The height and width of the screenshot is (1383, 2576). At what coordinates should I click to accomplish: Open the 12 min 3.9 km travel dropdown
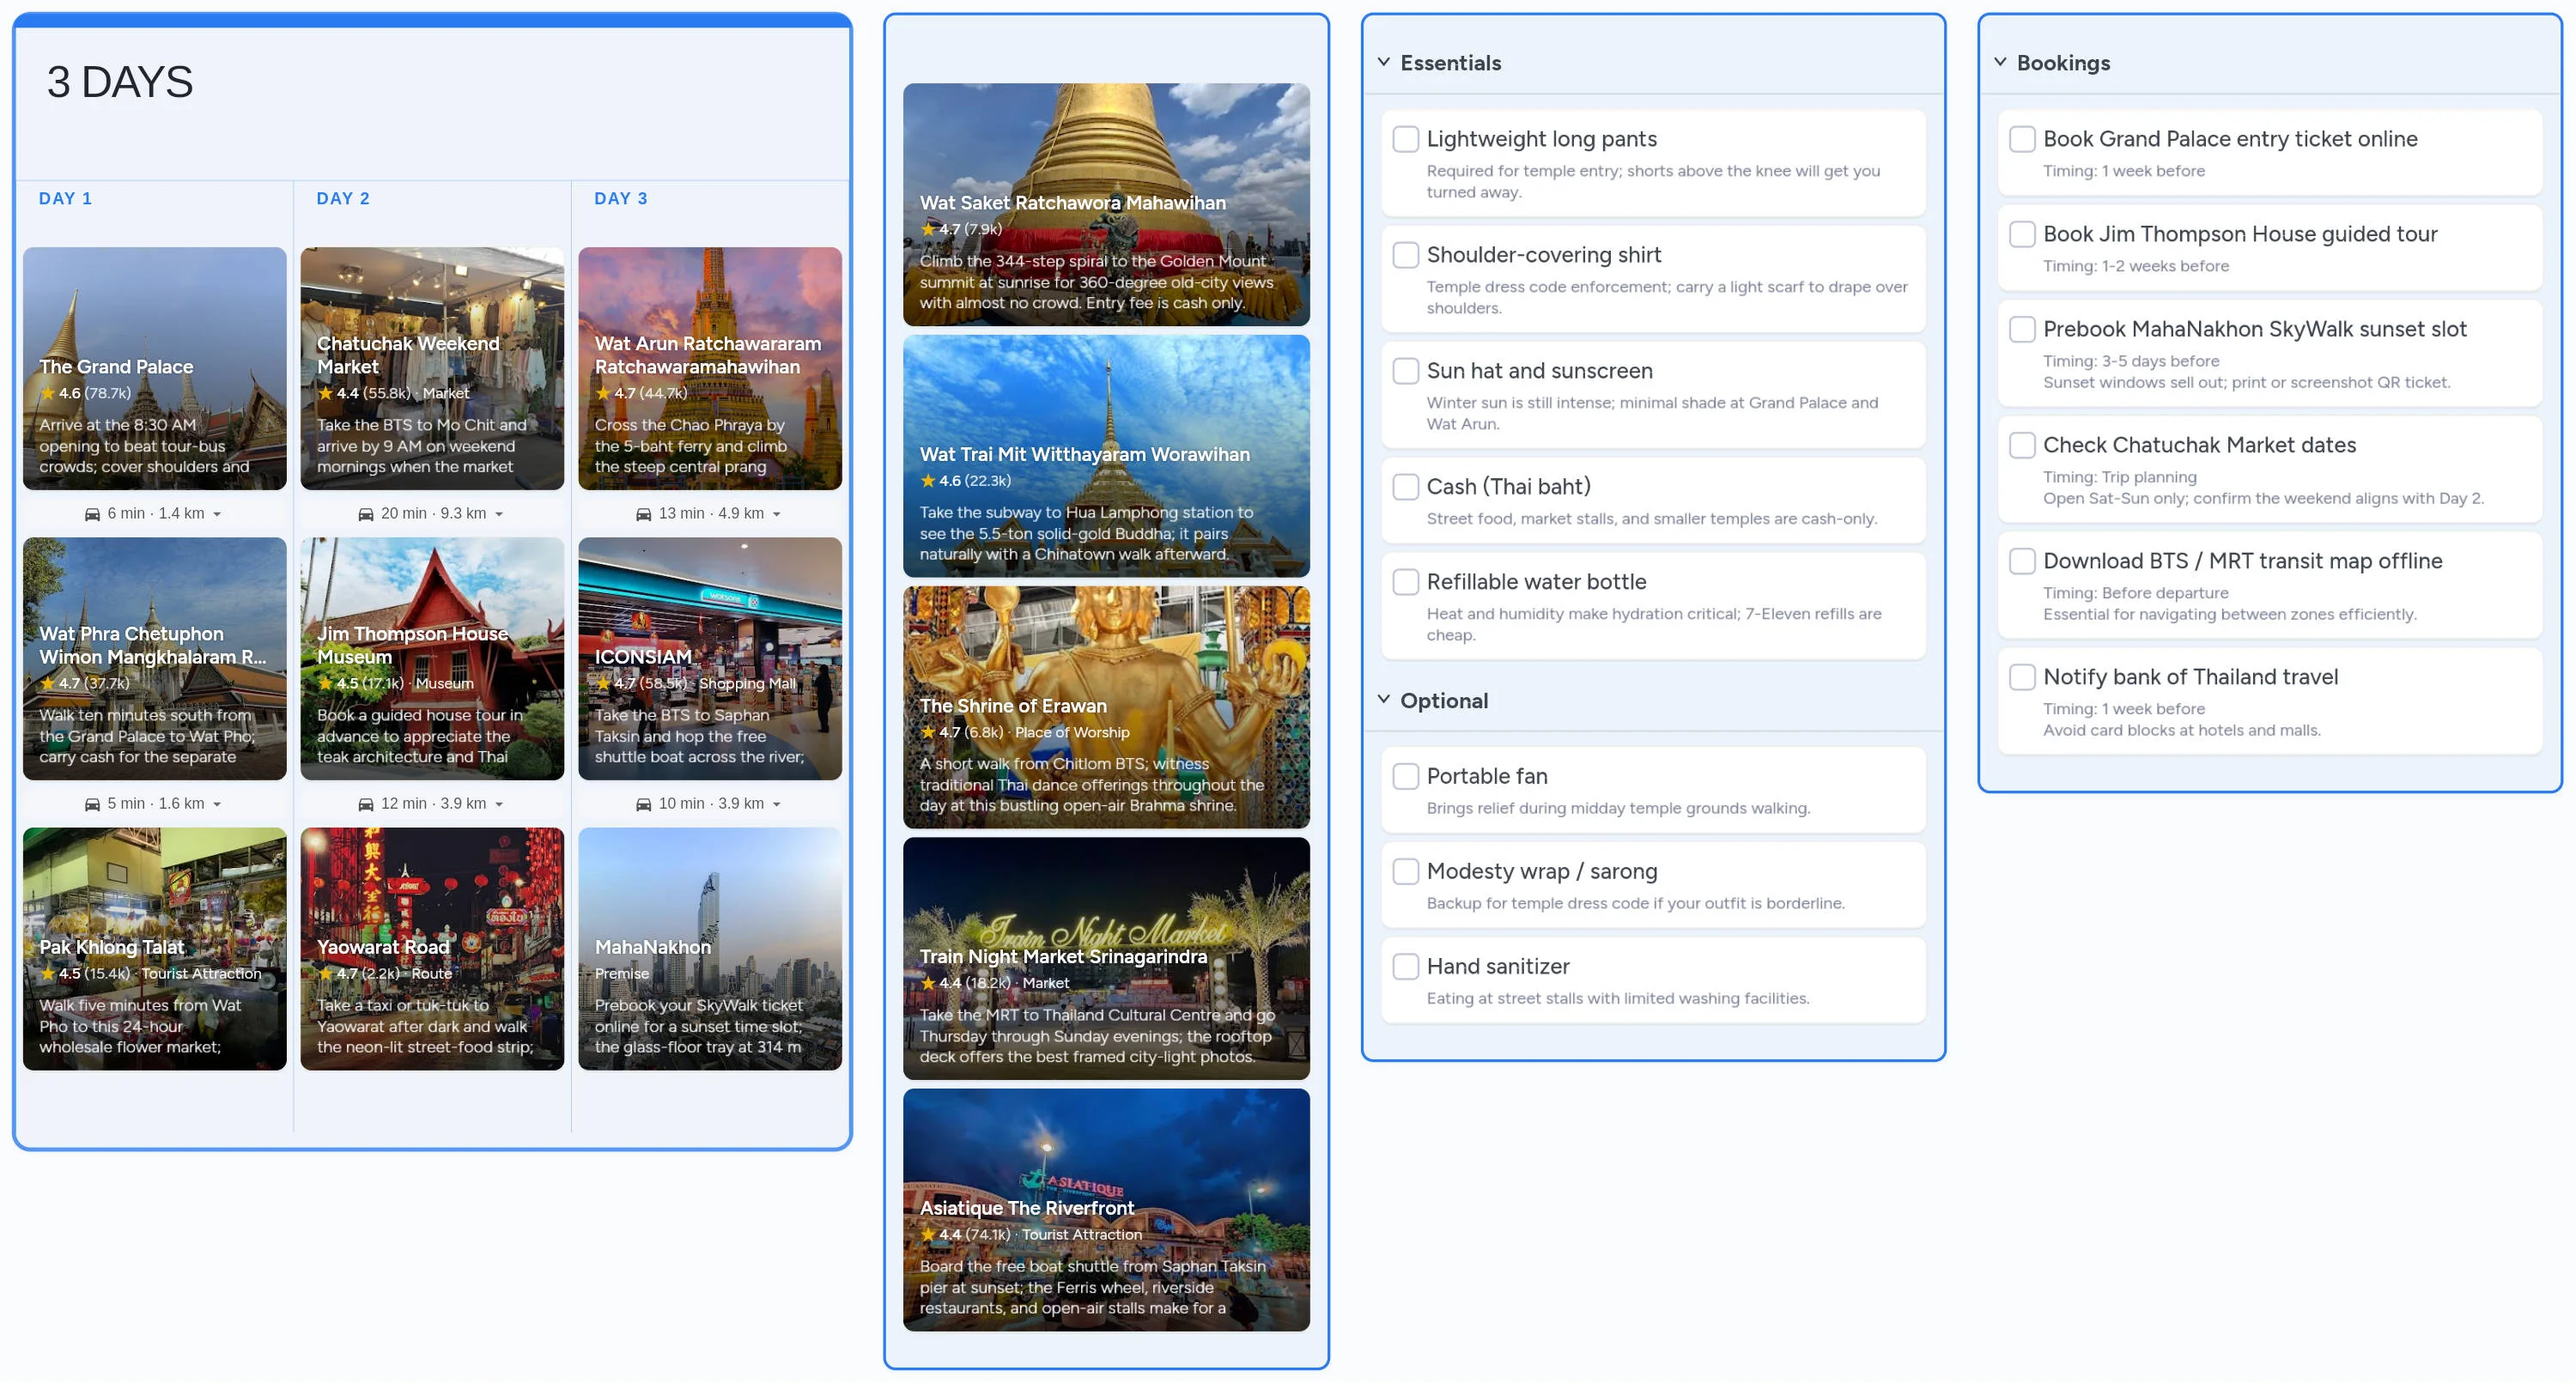pyautogui.click(x=499, y=804)
